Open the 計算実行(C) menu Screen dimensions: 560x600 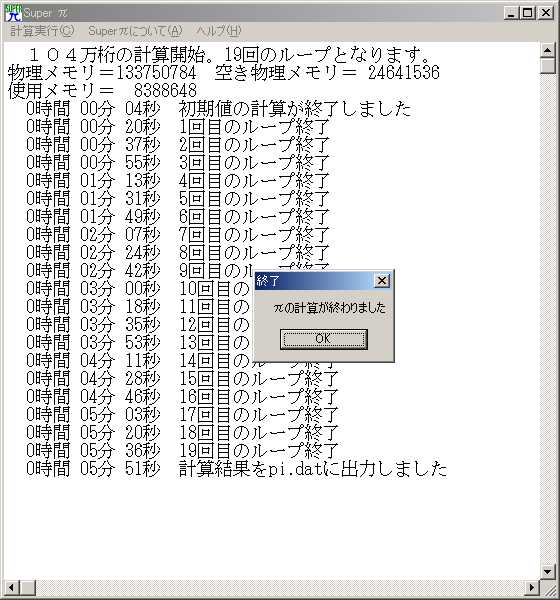click(x=42, y=31)
